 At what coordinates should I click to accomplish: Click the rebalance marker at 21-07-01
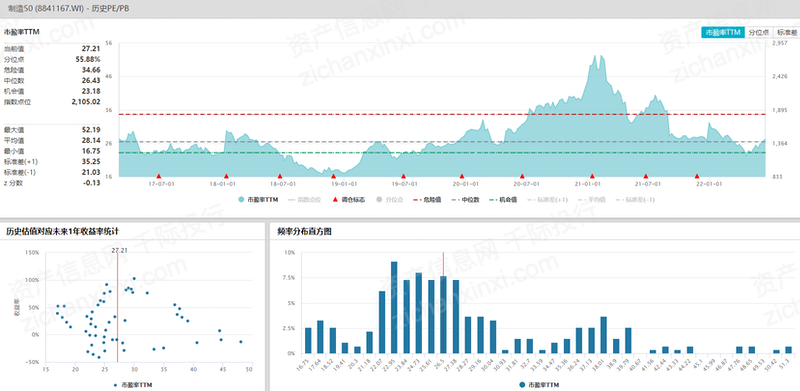click(645, 176)
